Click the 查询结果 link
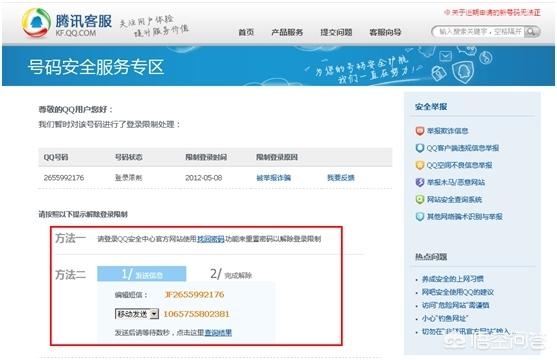The width and height of the screenshot is (557, 360). click(218, 333)
